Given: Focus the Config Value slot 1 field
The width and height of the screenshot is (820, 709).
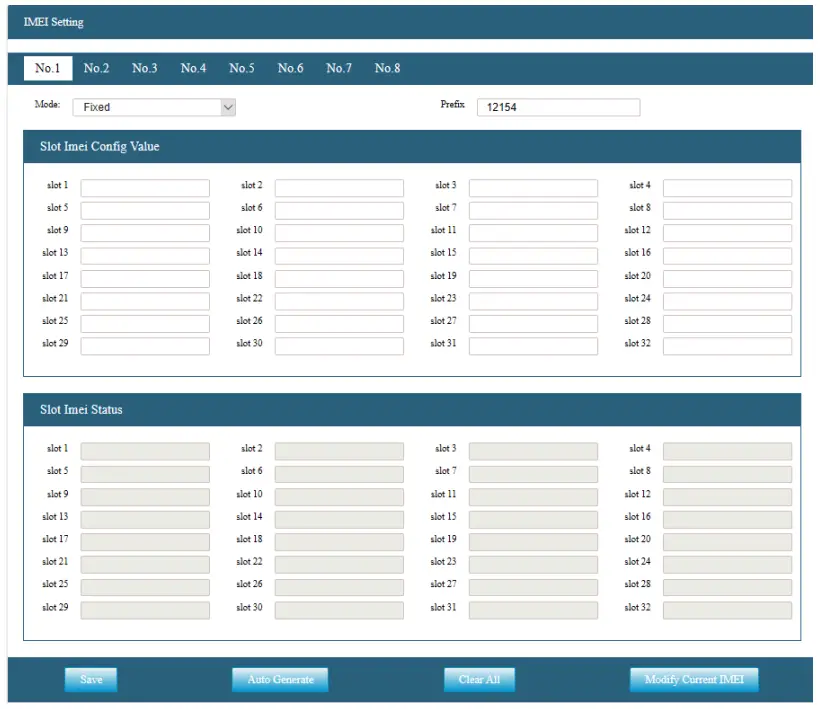Looking at the screenshot, I should [145, 188].
